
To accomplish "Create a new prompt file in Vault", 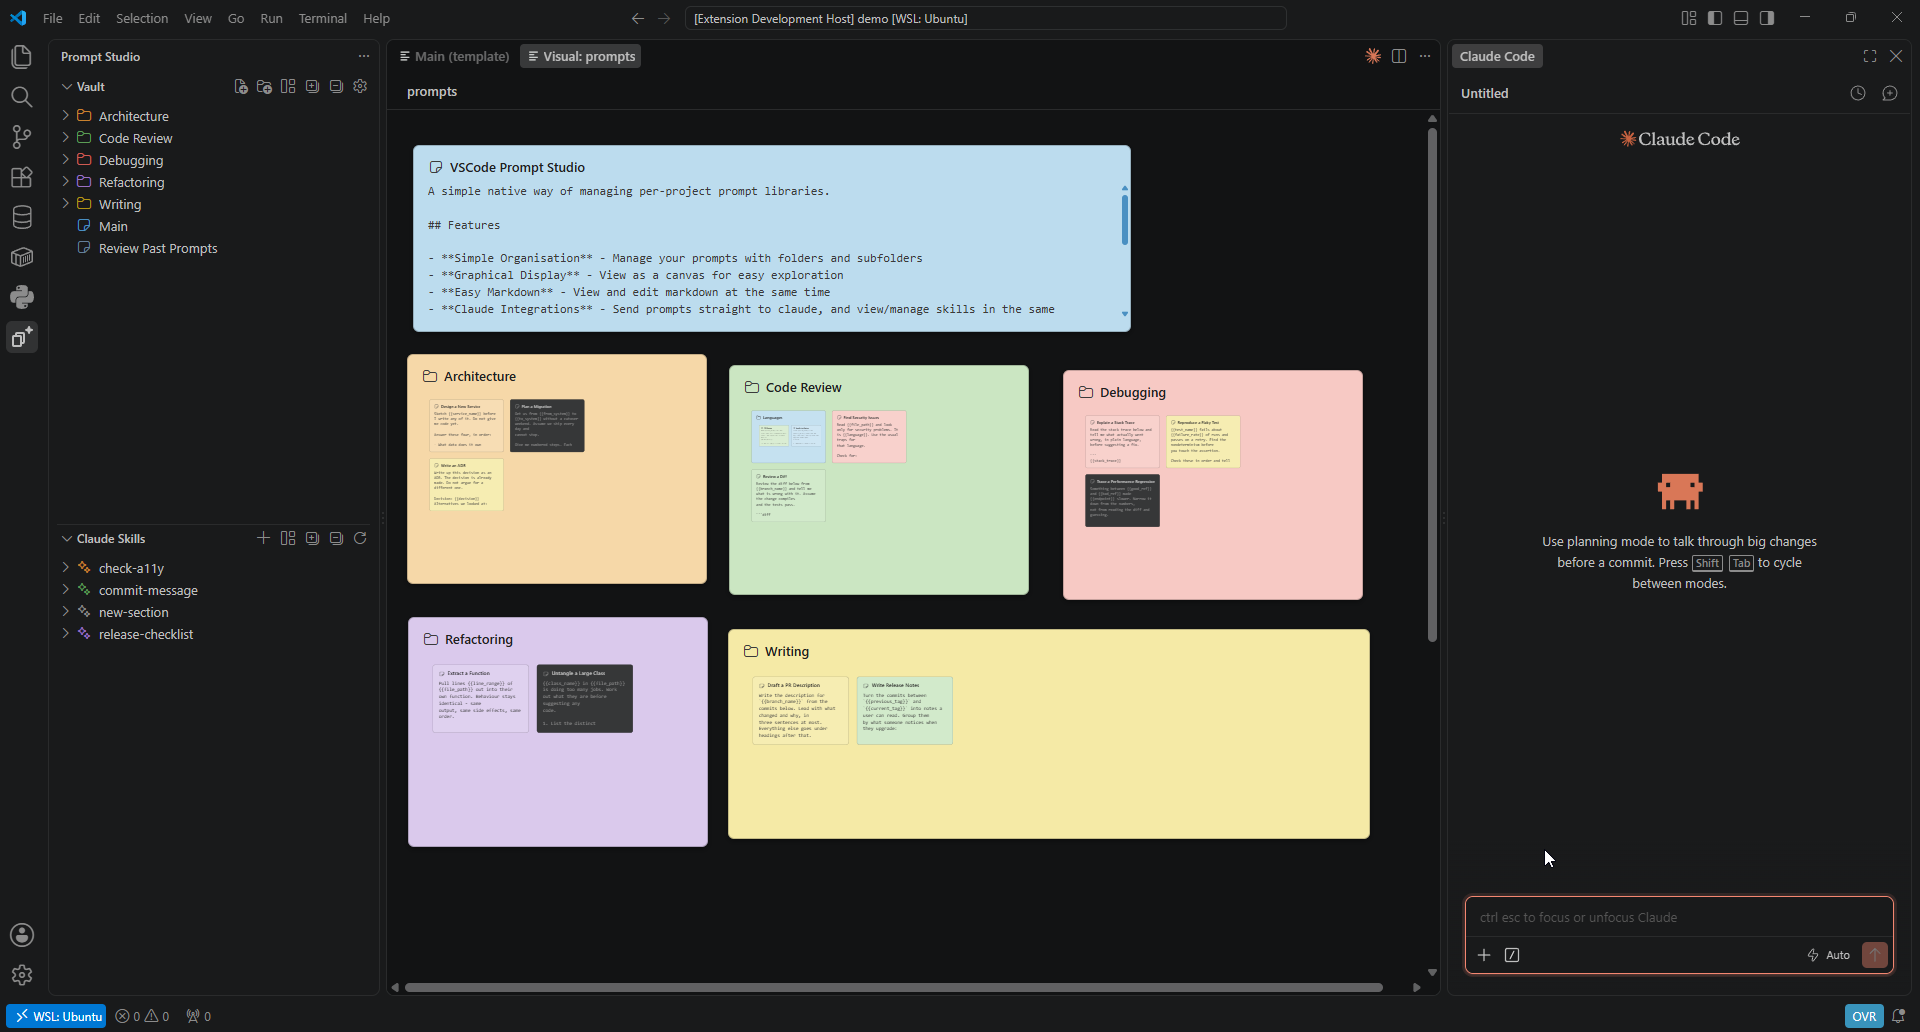I will coord(240,87).
